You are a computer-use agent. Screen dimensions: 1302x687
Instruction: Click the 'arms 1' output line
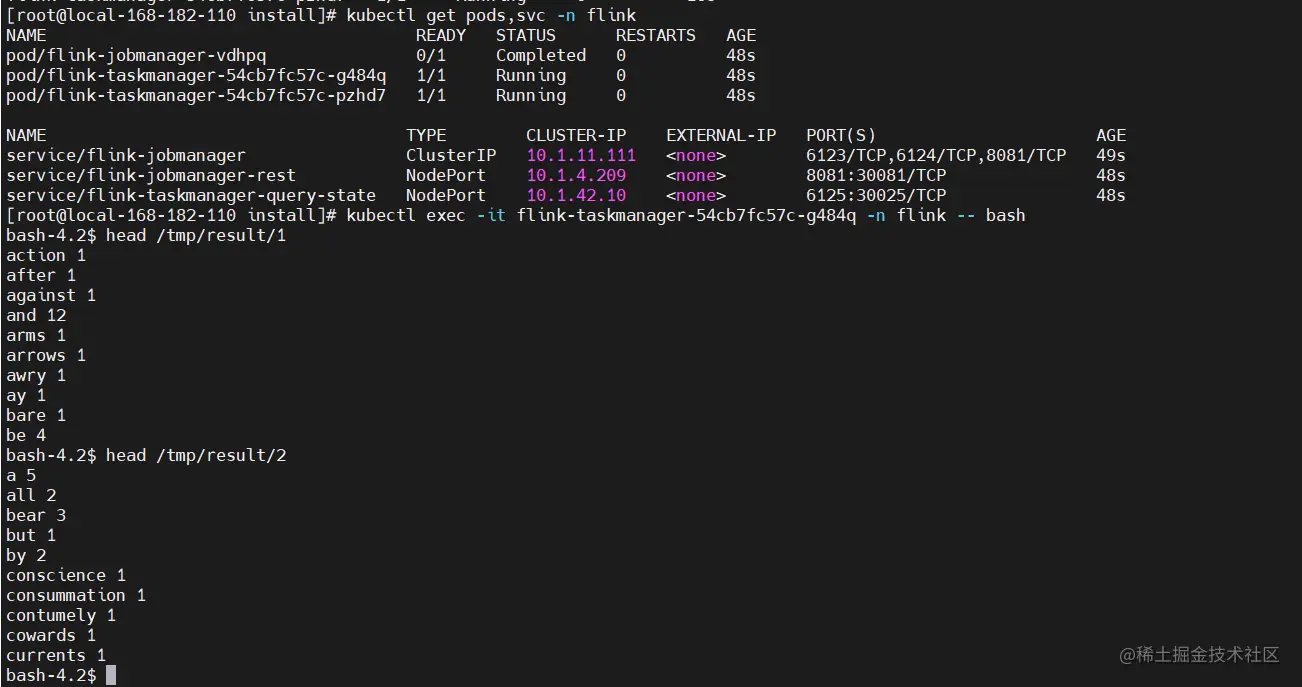(x=36, y=336)
